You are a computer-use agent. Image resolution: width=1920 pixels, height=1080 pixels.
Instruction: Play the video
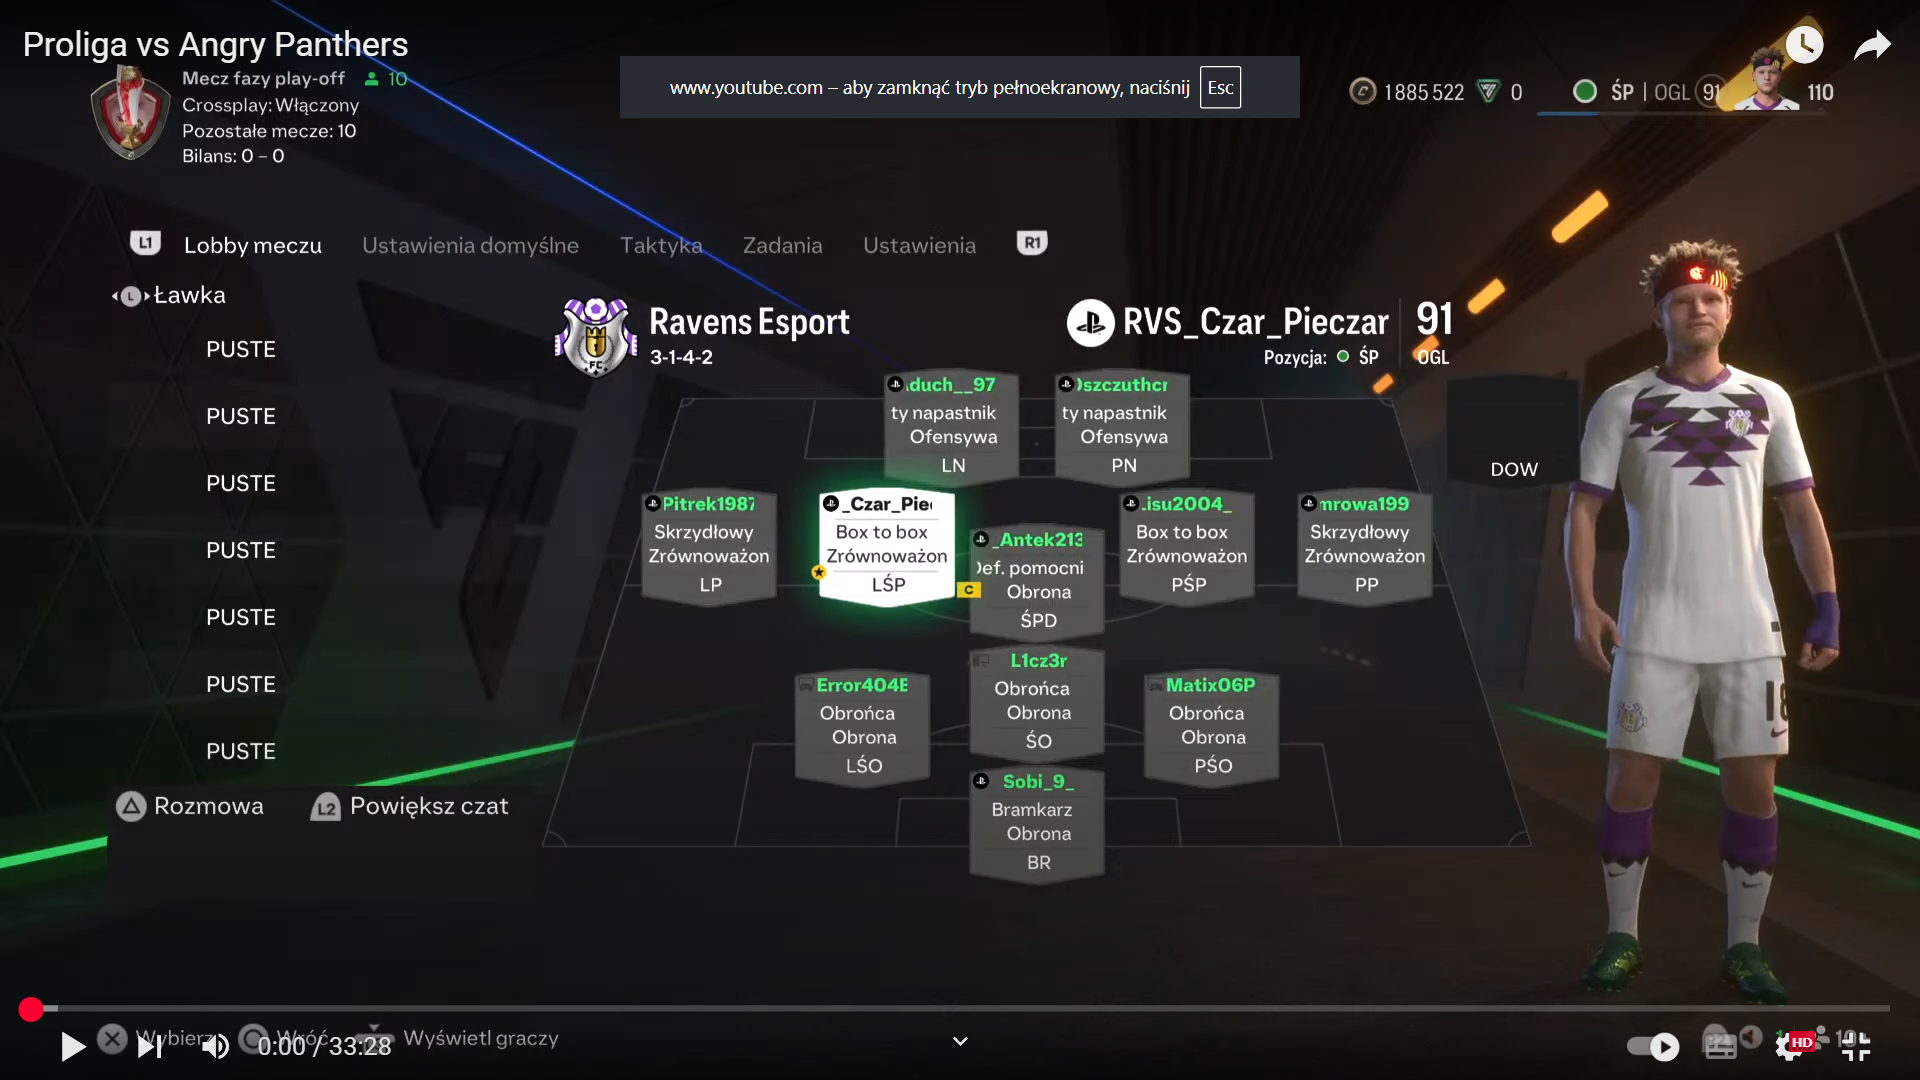[72, 1046]
